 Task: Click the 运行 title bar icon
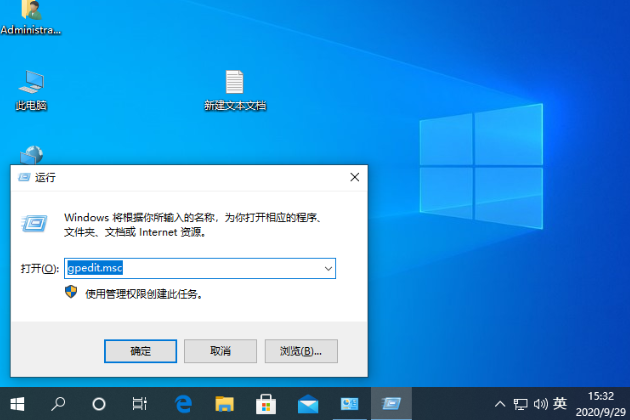24,177
